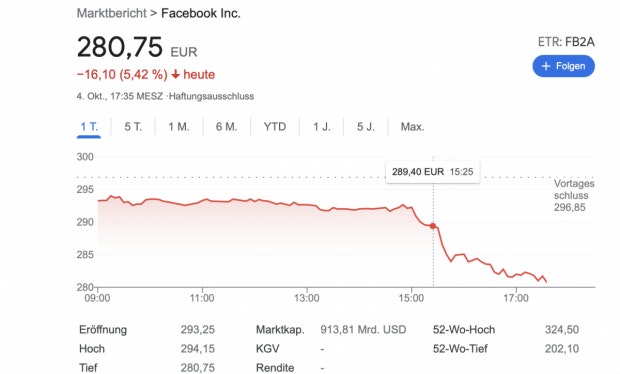Image resolution: width=620 pixels, height=374 pixels.
Task: Click the 13:00 axis label on chart
Action: (x=306, y=298)
